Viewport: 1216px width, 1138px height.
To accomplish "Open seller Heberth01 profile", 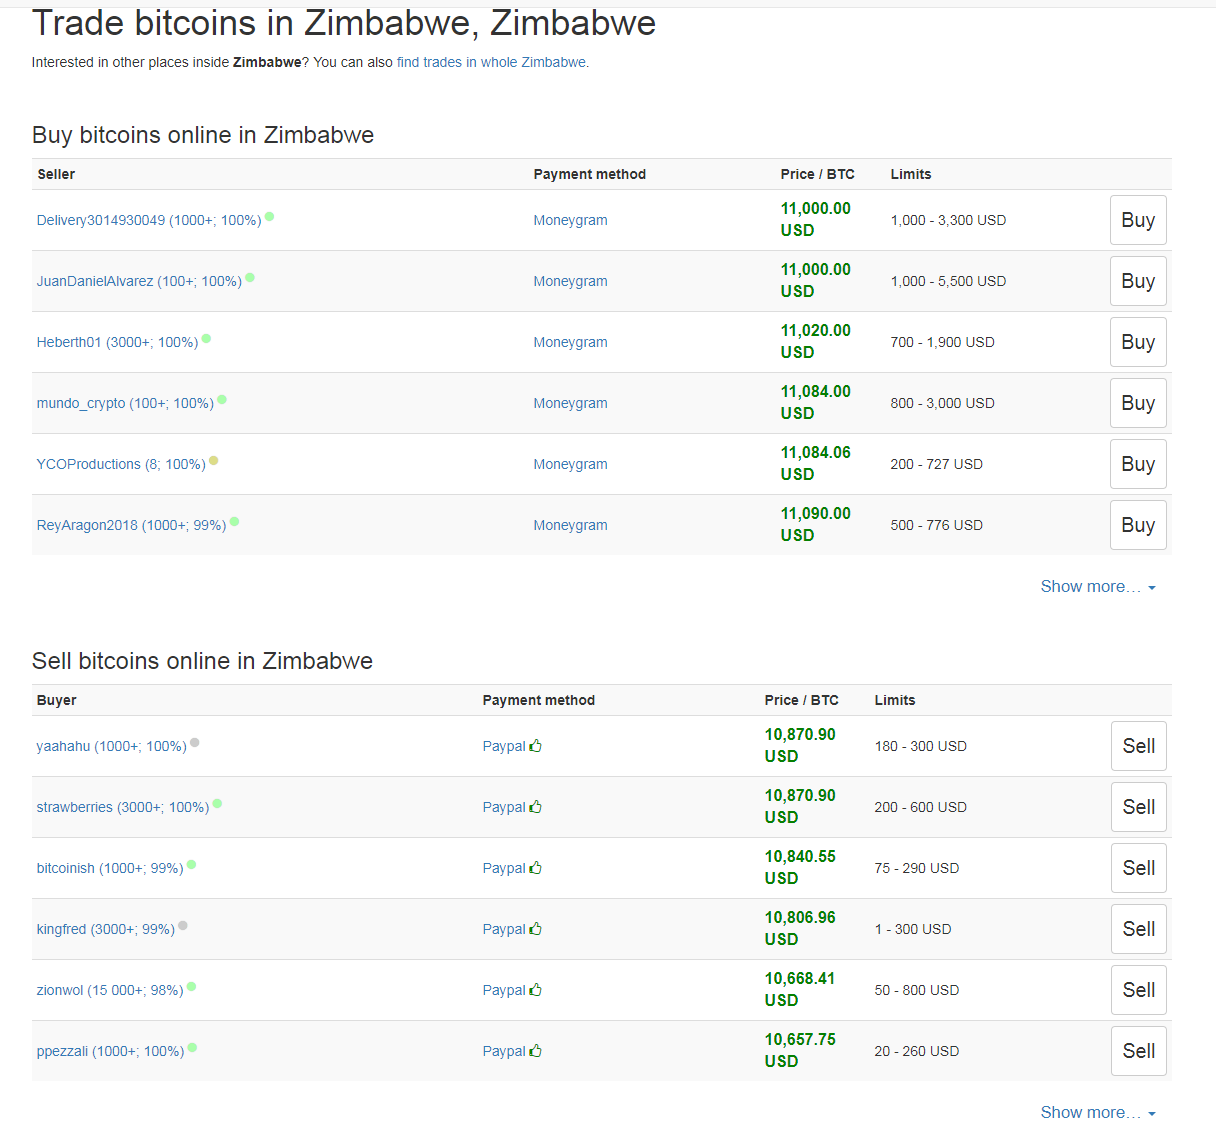I will 117,342.
